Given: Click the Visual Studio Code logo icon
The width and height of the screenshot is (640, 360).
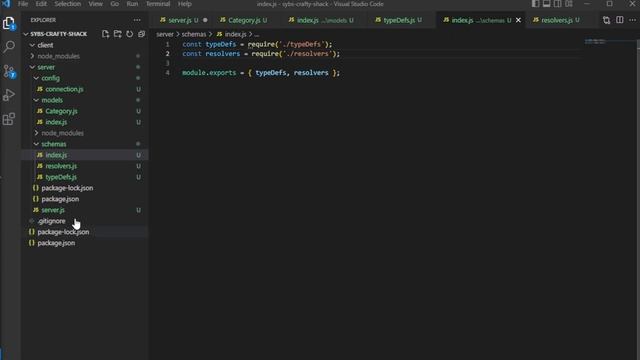Looking at the screenshot, I should tap(6, 4).
